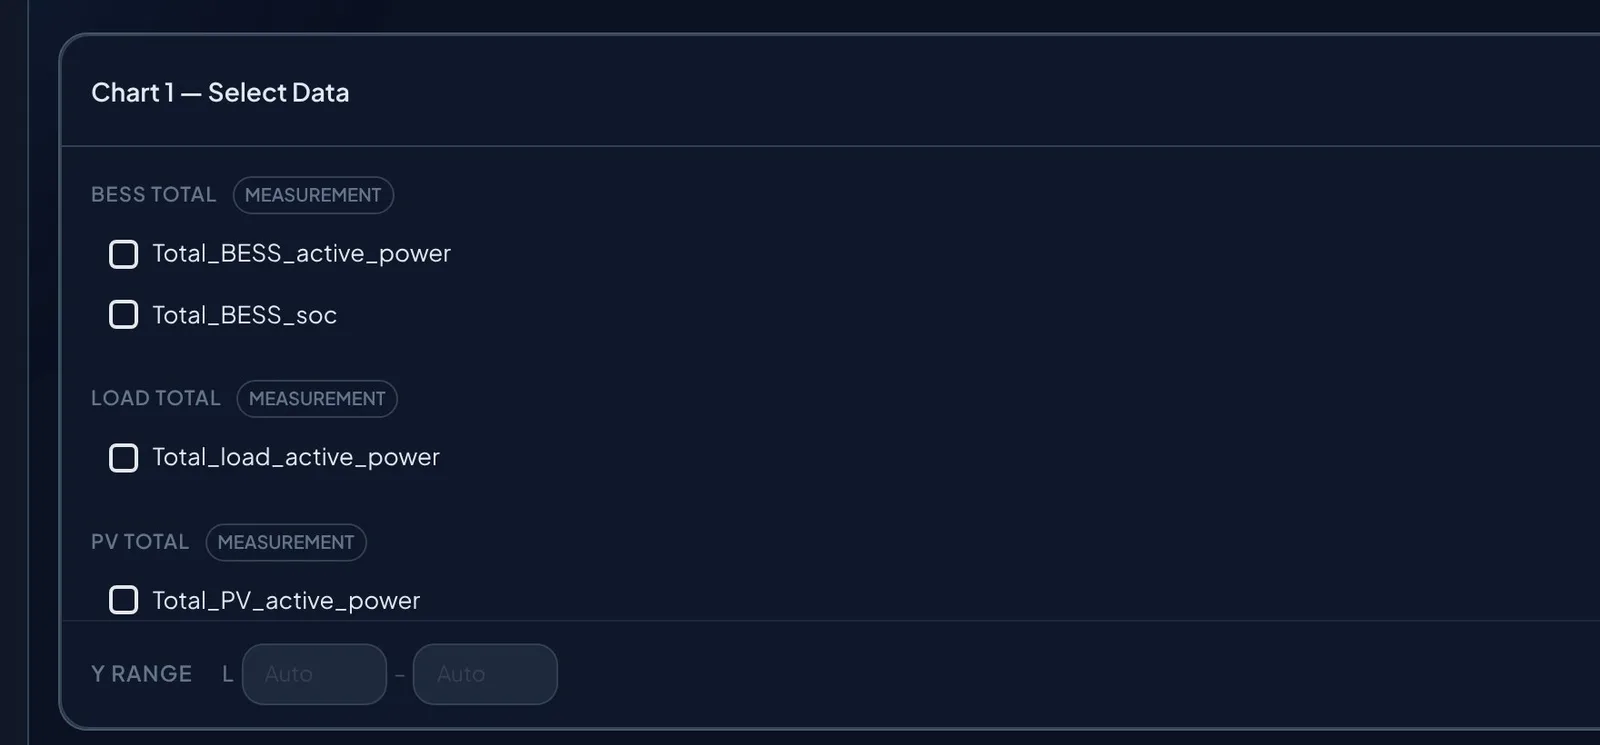Tick the Total_BESS_soc checkbox
Screen dimensions: 1600x745
click(123, 315)
